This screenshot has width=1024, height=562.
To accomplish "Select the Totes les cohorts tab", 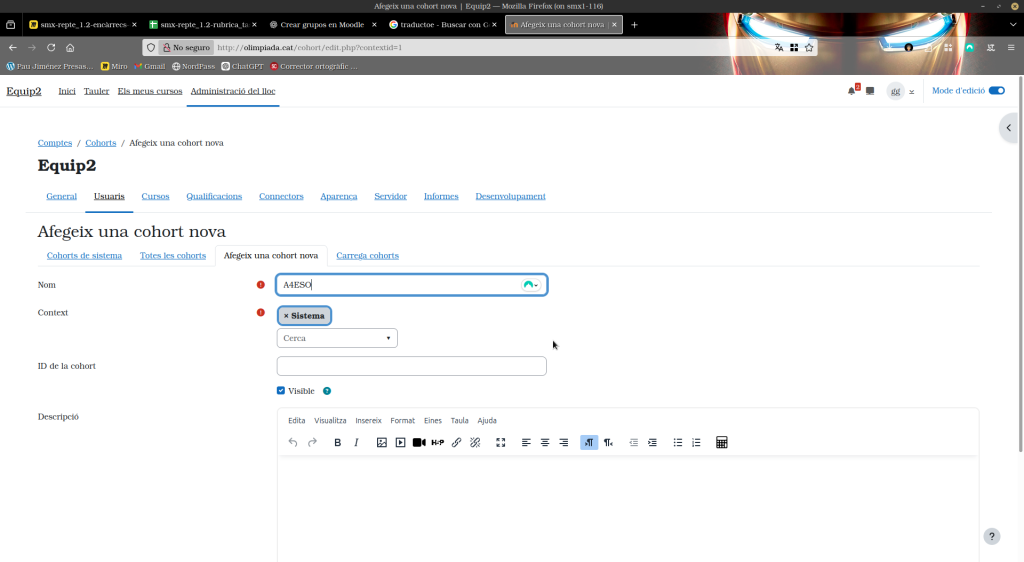I will tap(173, 255).
